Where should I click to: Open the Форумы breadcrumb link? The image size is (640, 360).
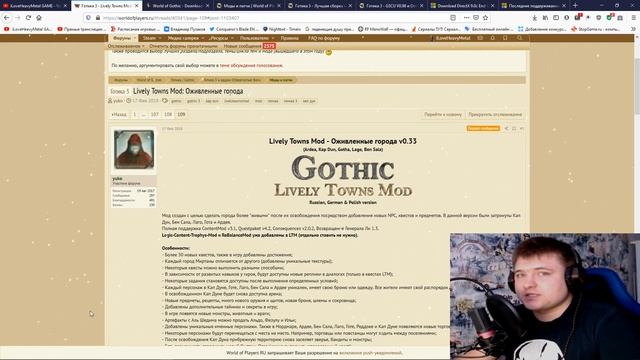(x=121, y=80)
